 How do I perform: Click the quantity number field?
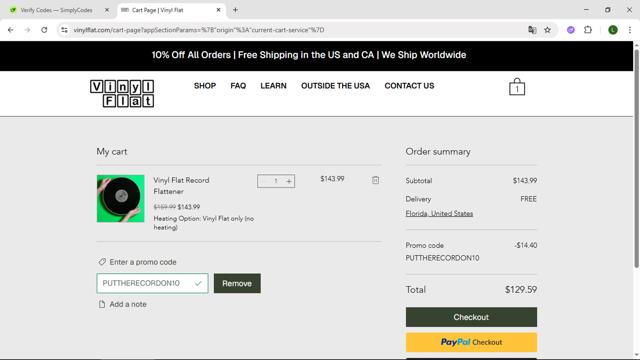click(276, 181)
